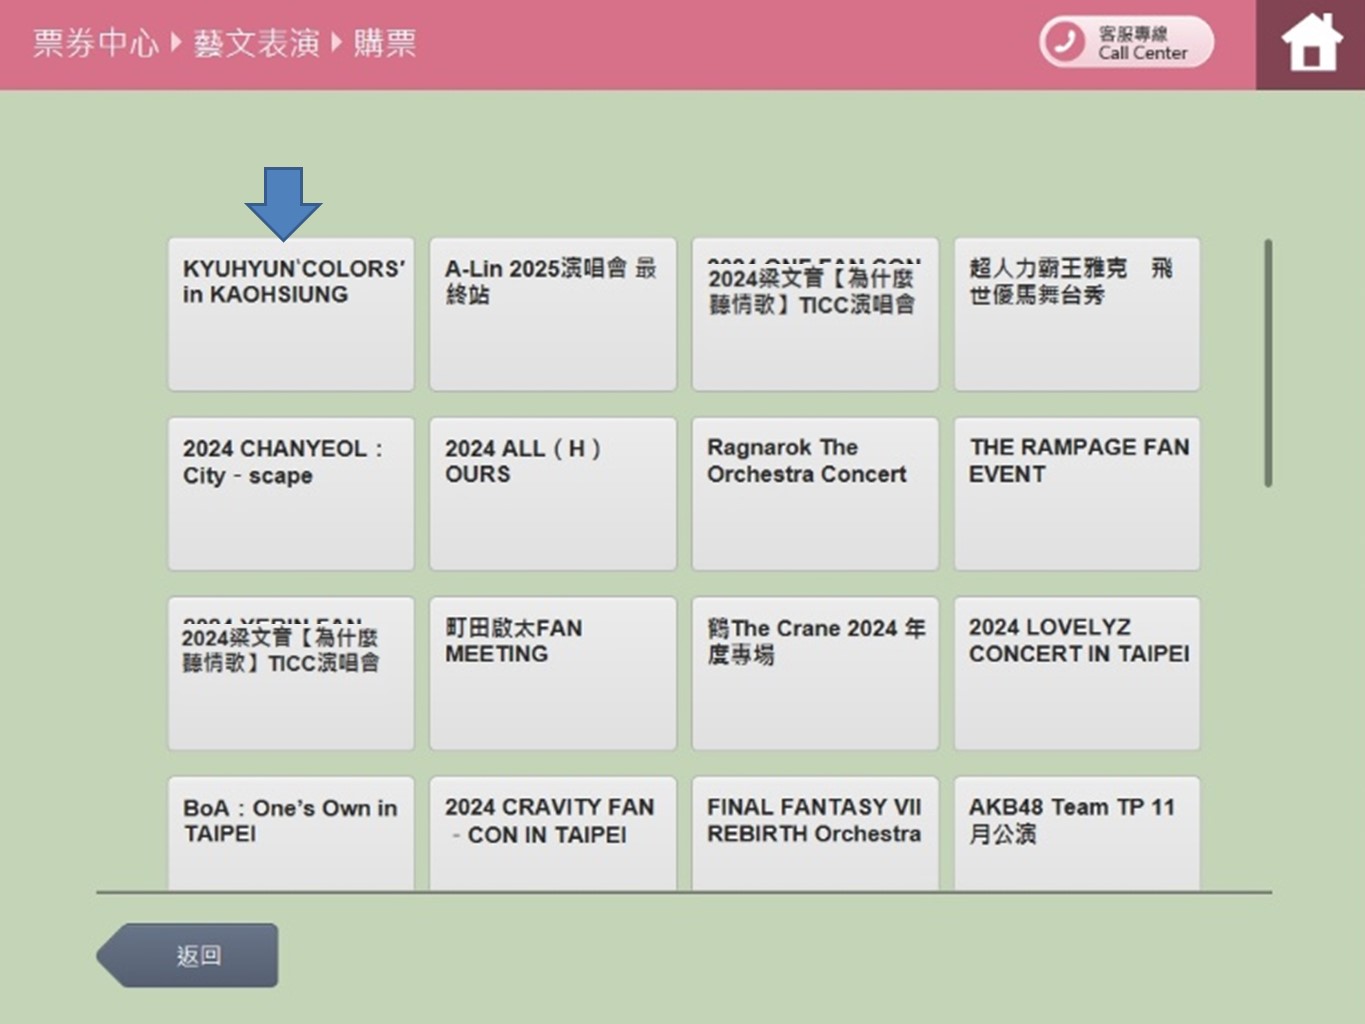Screen dimensions: 1365x1024
Task: Click the event list vertical scrollbar
Action: [1268, 363]
